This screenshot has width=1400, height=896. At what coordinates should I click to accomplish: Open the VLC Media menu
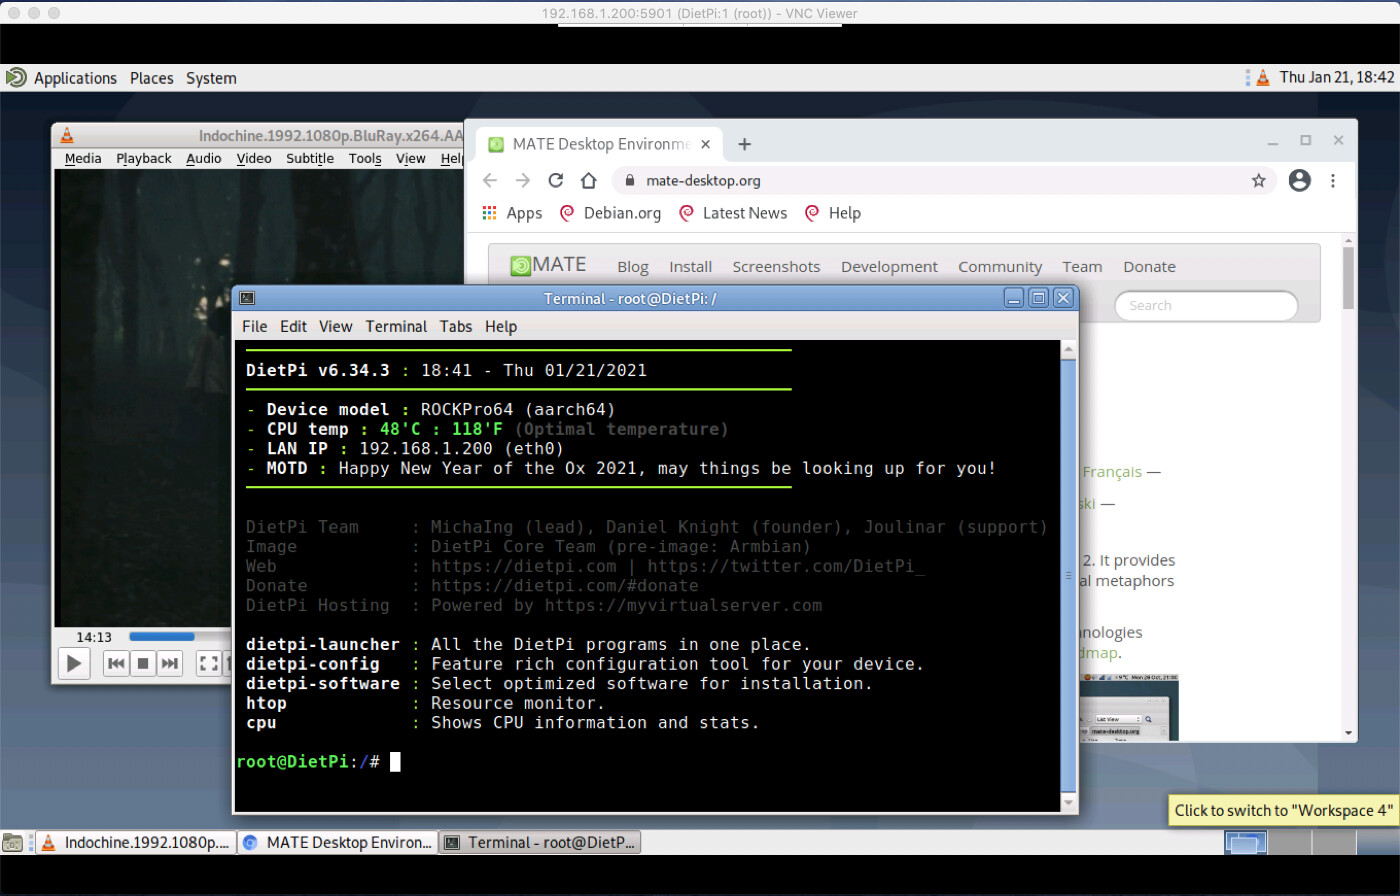click(x=83, y=158)
